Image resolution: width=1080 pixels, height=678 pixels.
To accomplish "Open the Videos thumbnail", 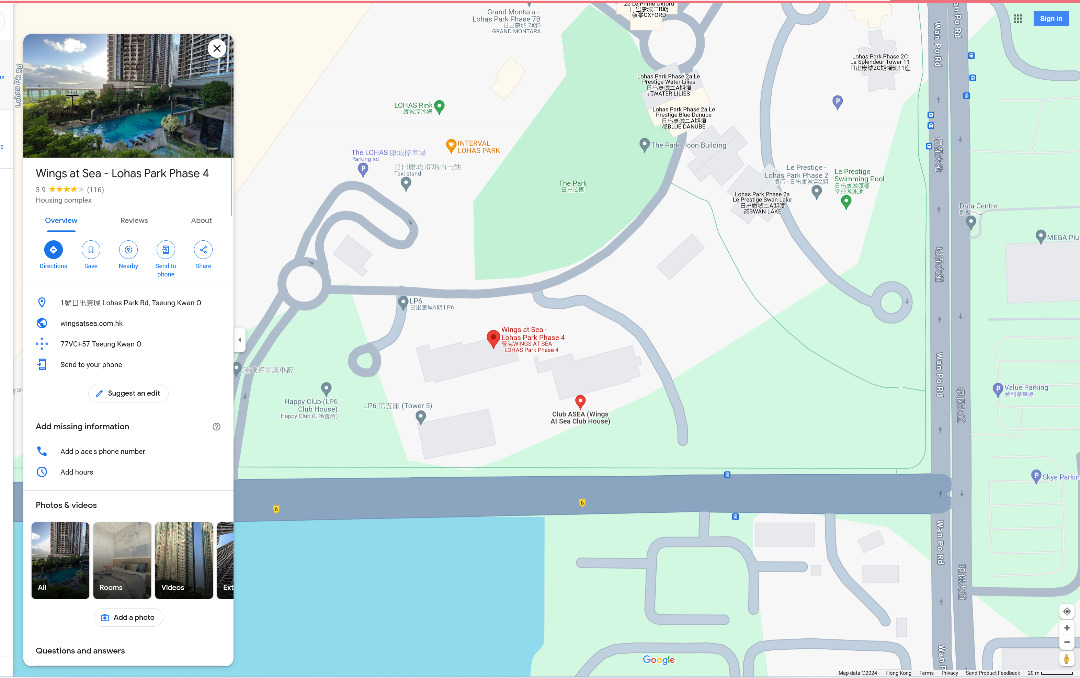I will [184, 560].
